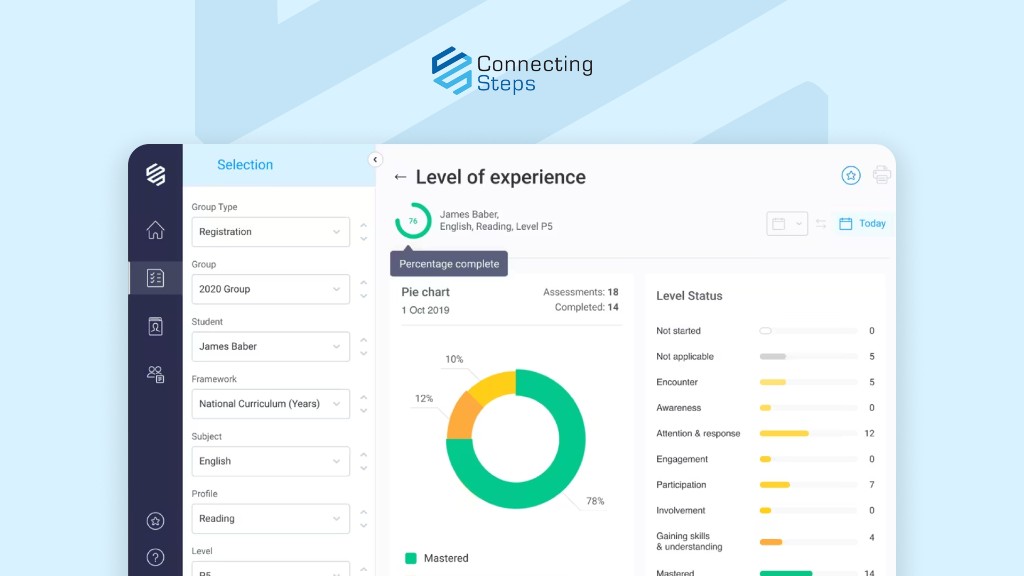Click the 'Completed: 14' text

coord(586,307)
